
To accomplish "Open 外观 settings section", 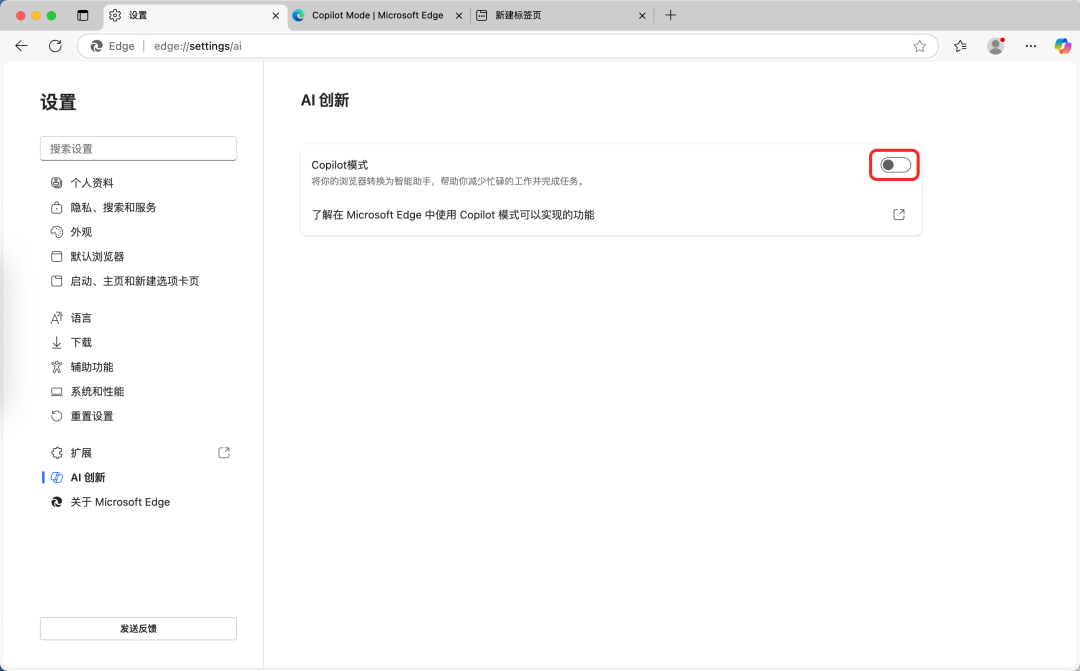I will click(138, 232).
